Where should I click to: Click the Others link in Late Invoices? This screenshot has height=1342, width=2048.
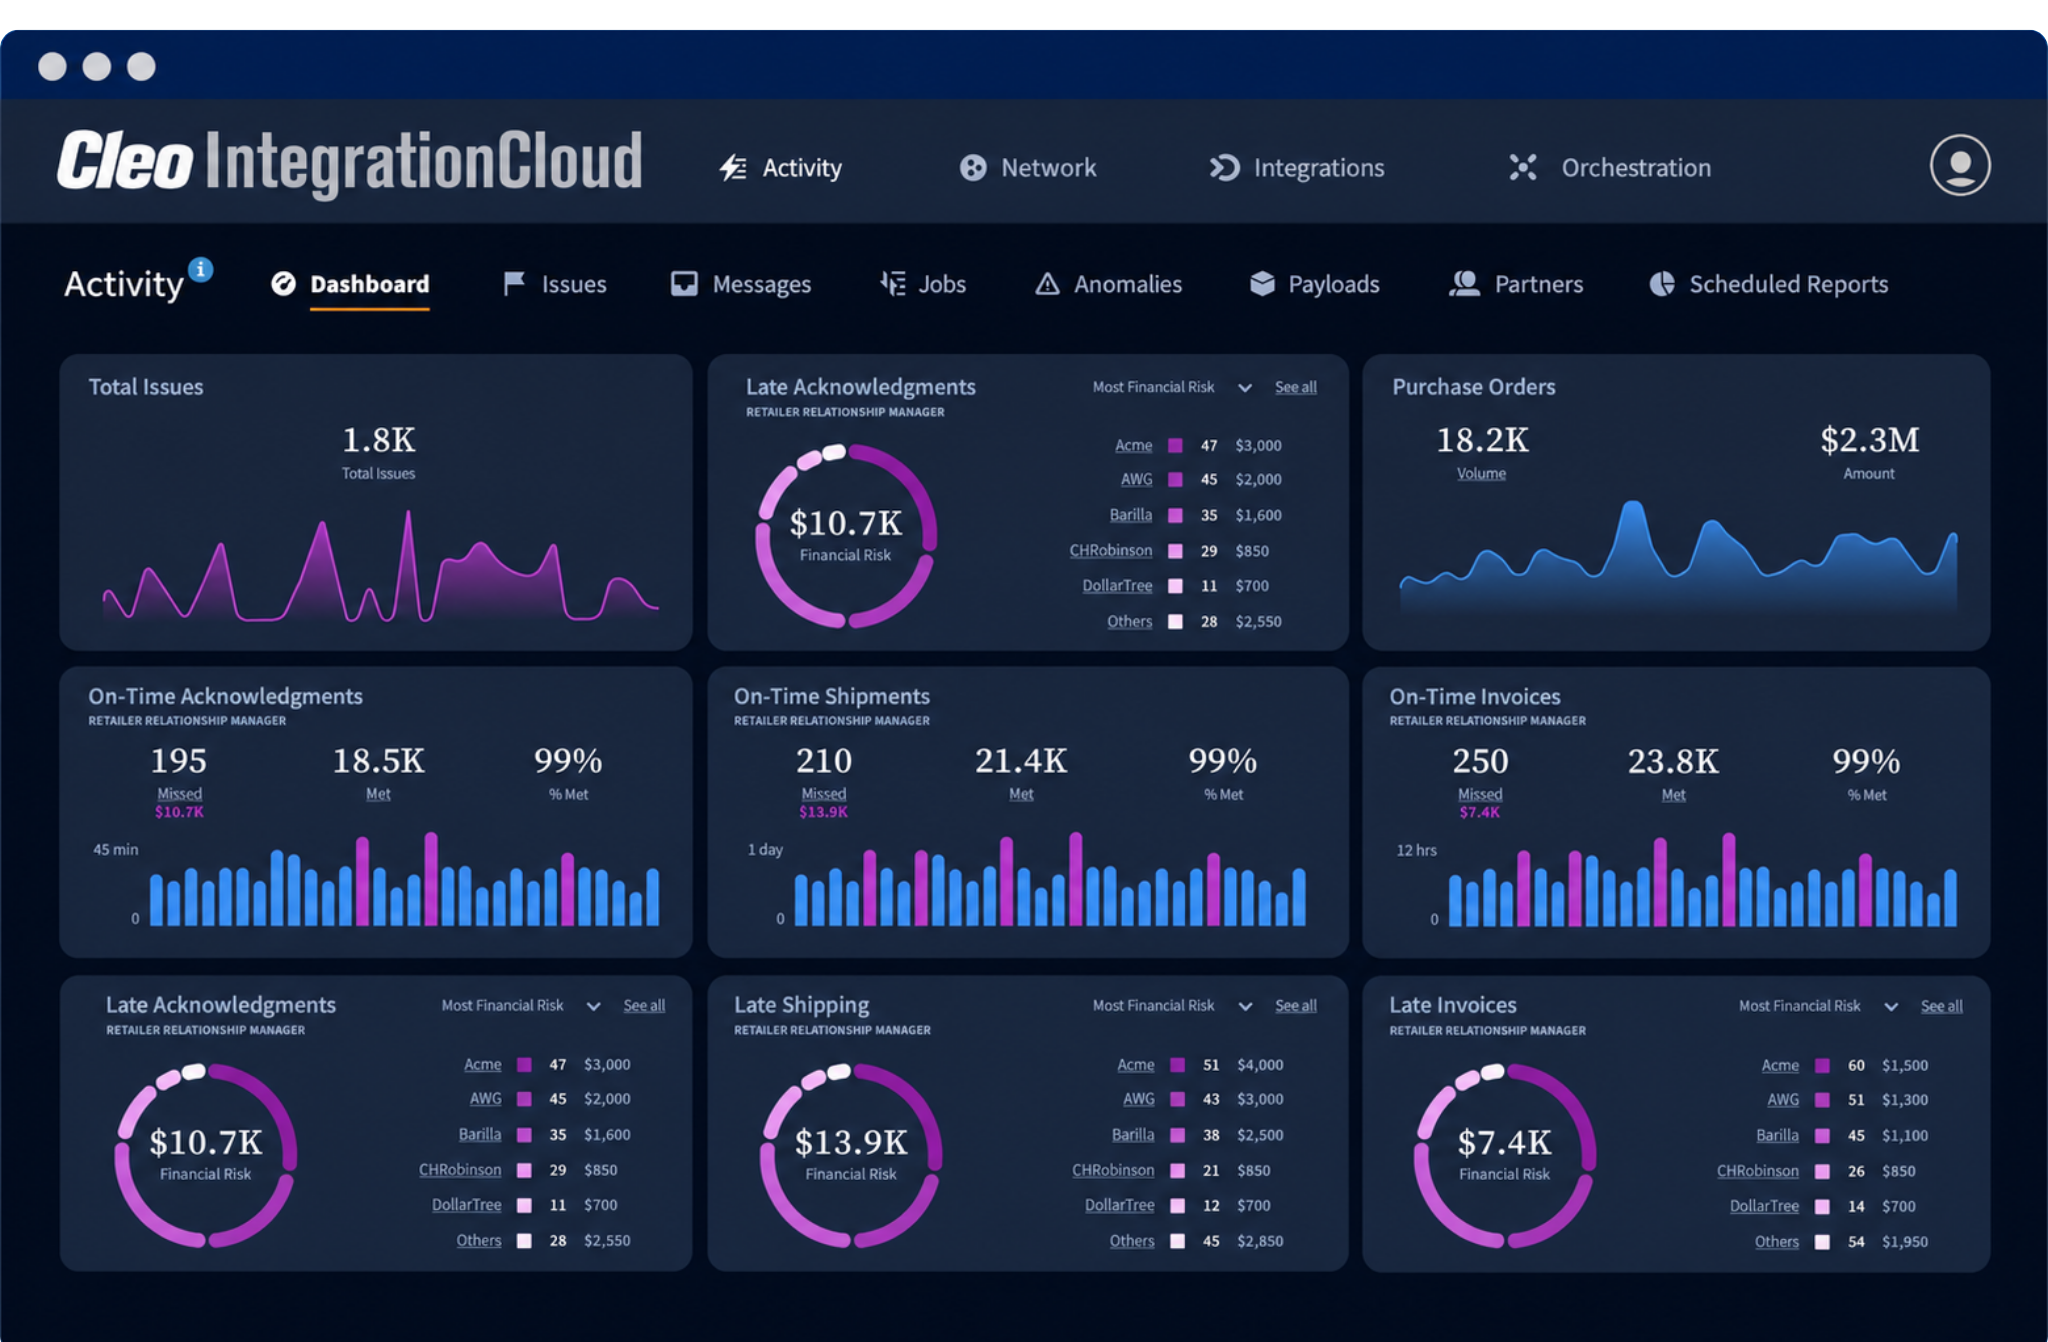point(1776,1242)
